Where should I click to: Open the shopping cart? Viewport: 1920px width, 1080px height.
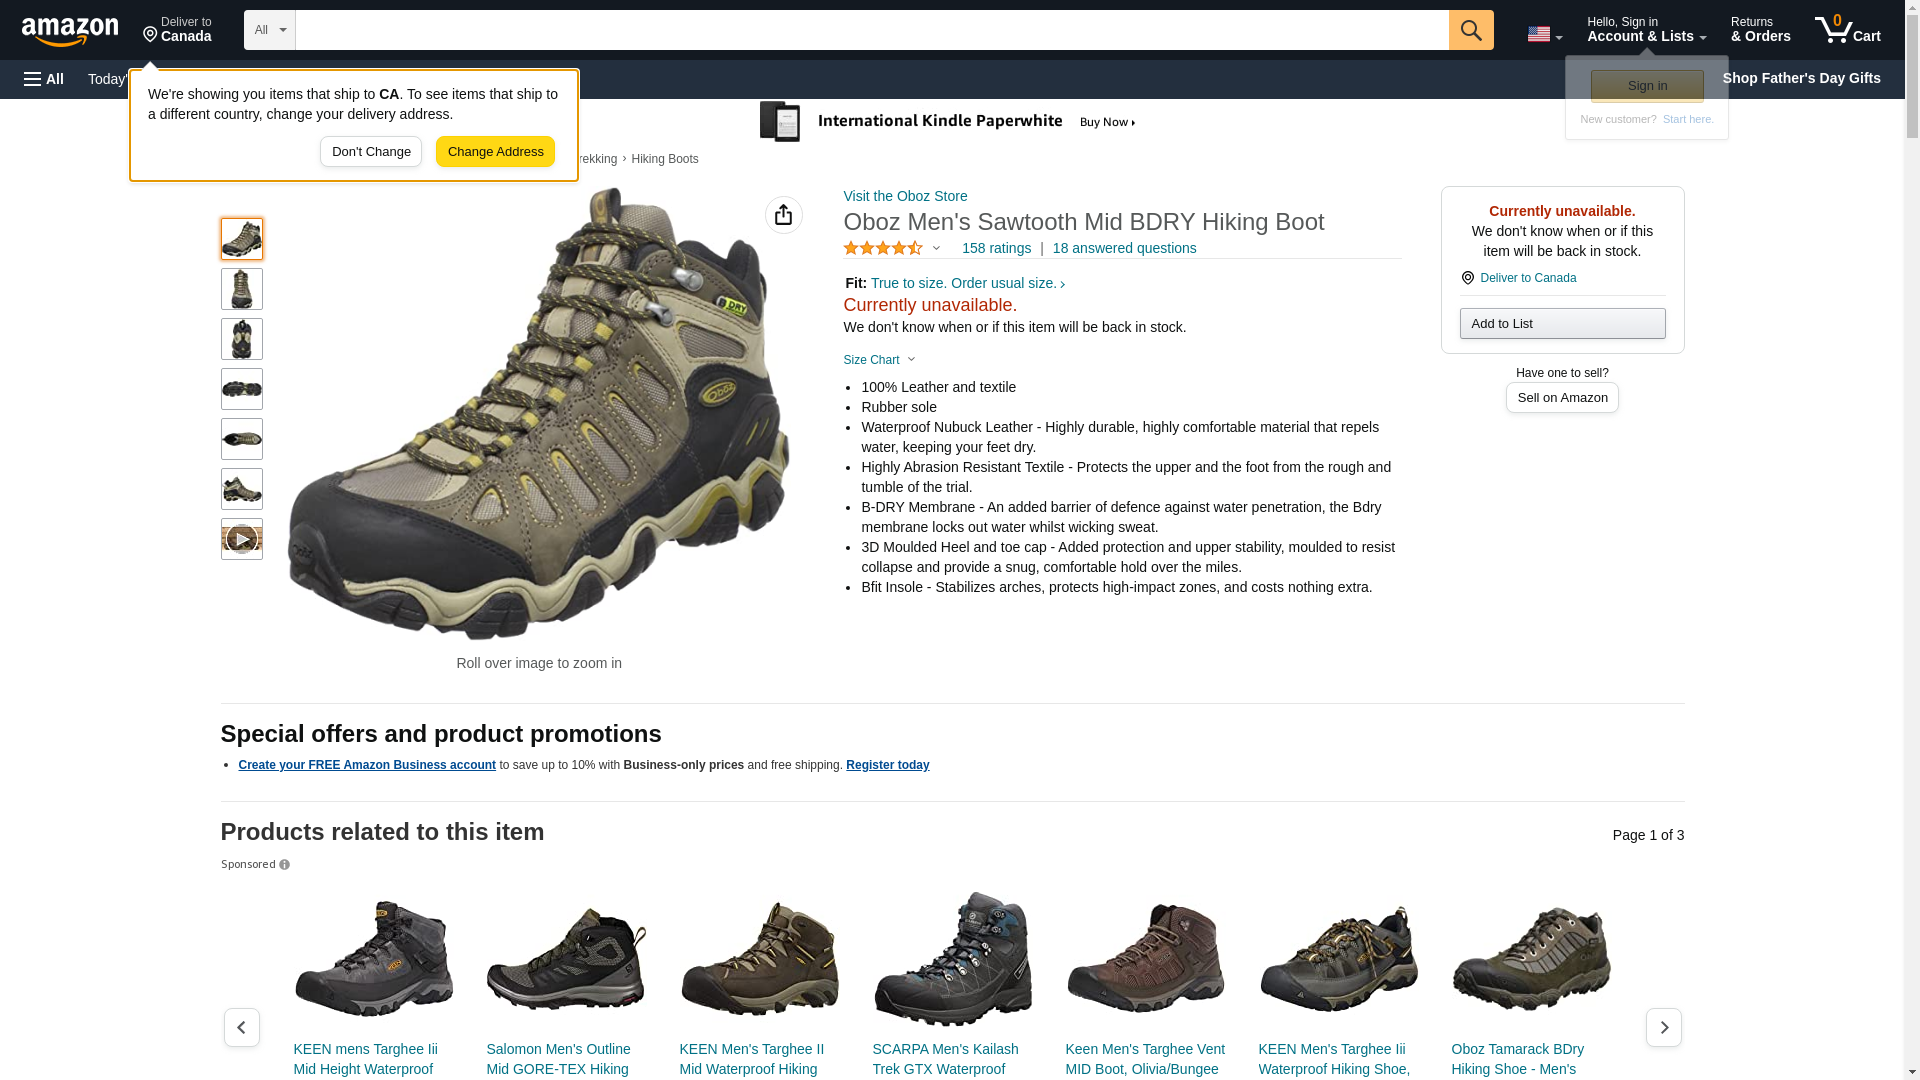[1848, 30]
